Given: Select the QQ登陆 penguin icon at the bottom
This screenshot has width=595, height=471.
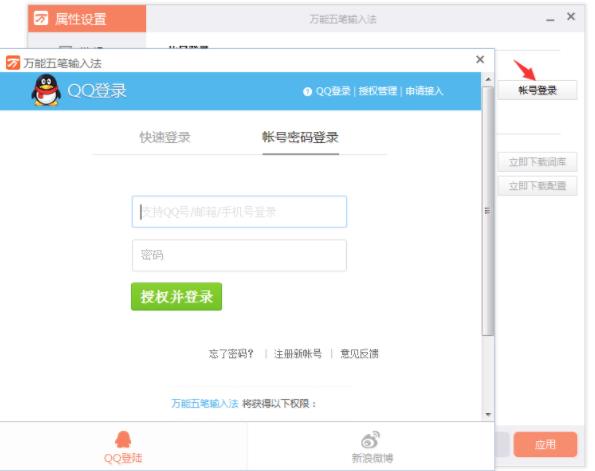Looking at the screenshot, I should [123, 440].
